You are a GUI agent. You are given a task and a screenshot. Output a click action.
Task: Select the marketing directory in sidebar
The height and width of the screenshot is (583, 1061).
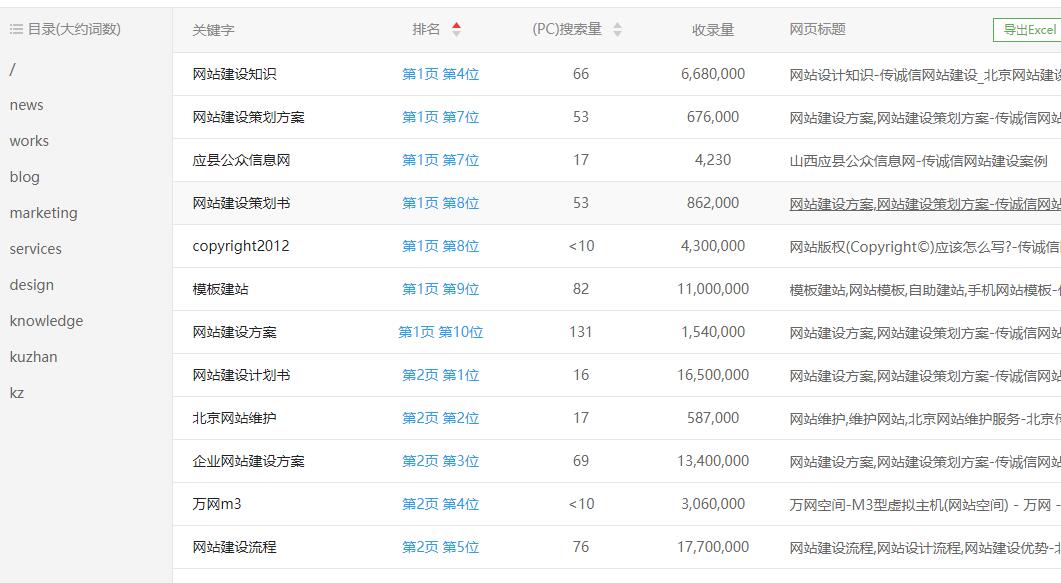point(43,212)
